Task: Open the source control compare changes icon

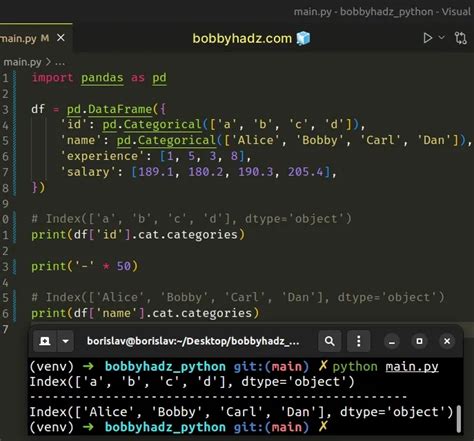Action: point(461,38)
